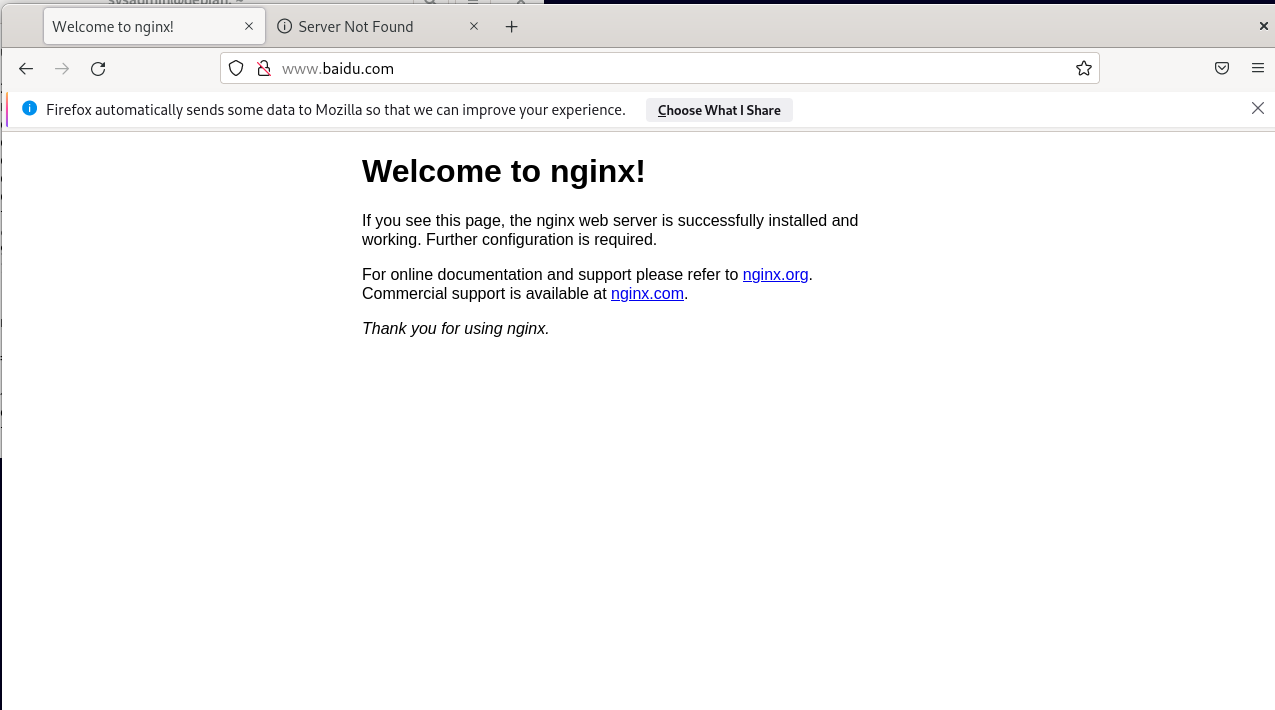Open the nginx.org link
Image resolution: width=1275 pixels, height=710 pixels.
775,274
